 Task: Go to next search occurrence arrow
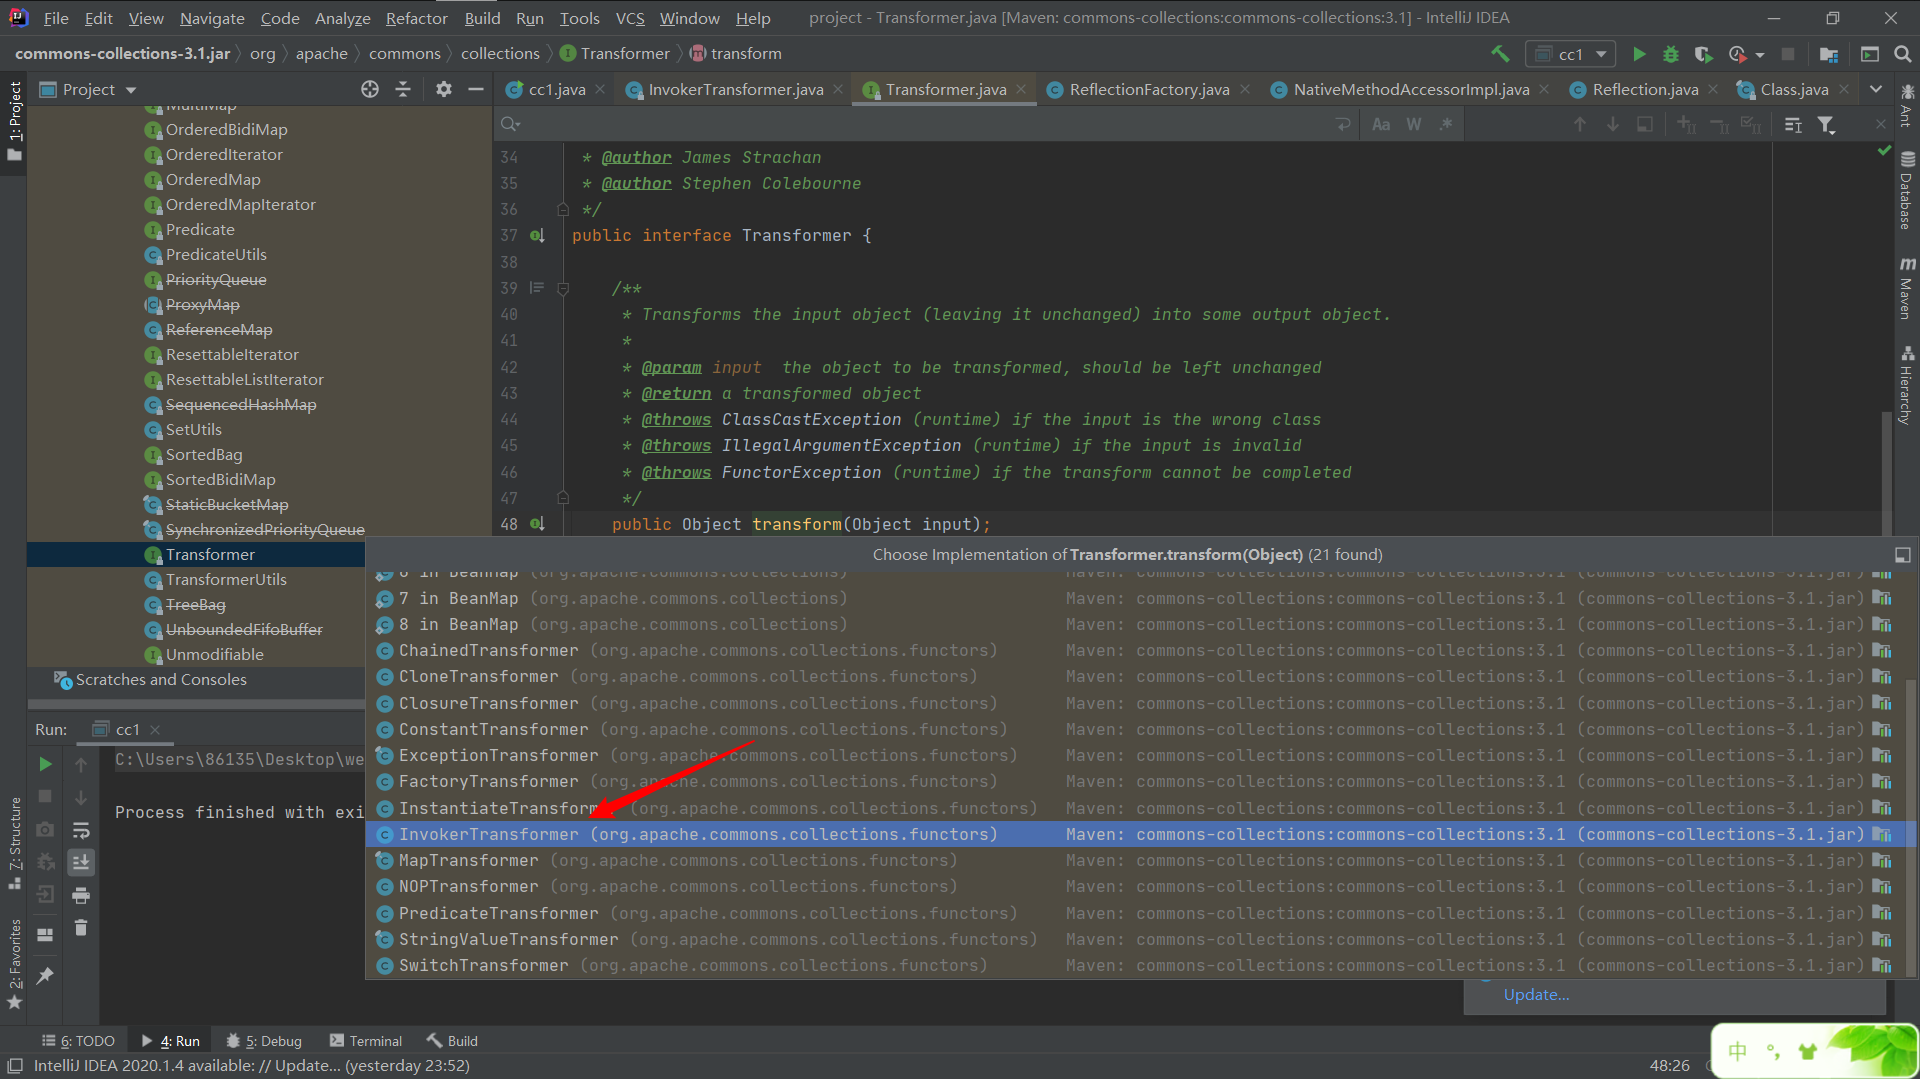pyautogui.click(x=1613, y=124)
